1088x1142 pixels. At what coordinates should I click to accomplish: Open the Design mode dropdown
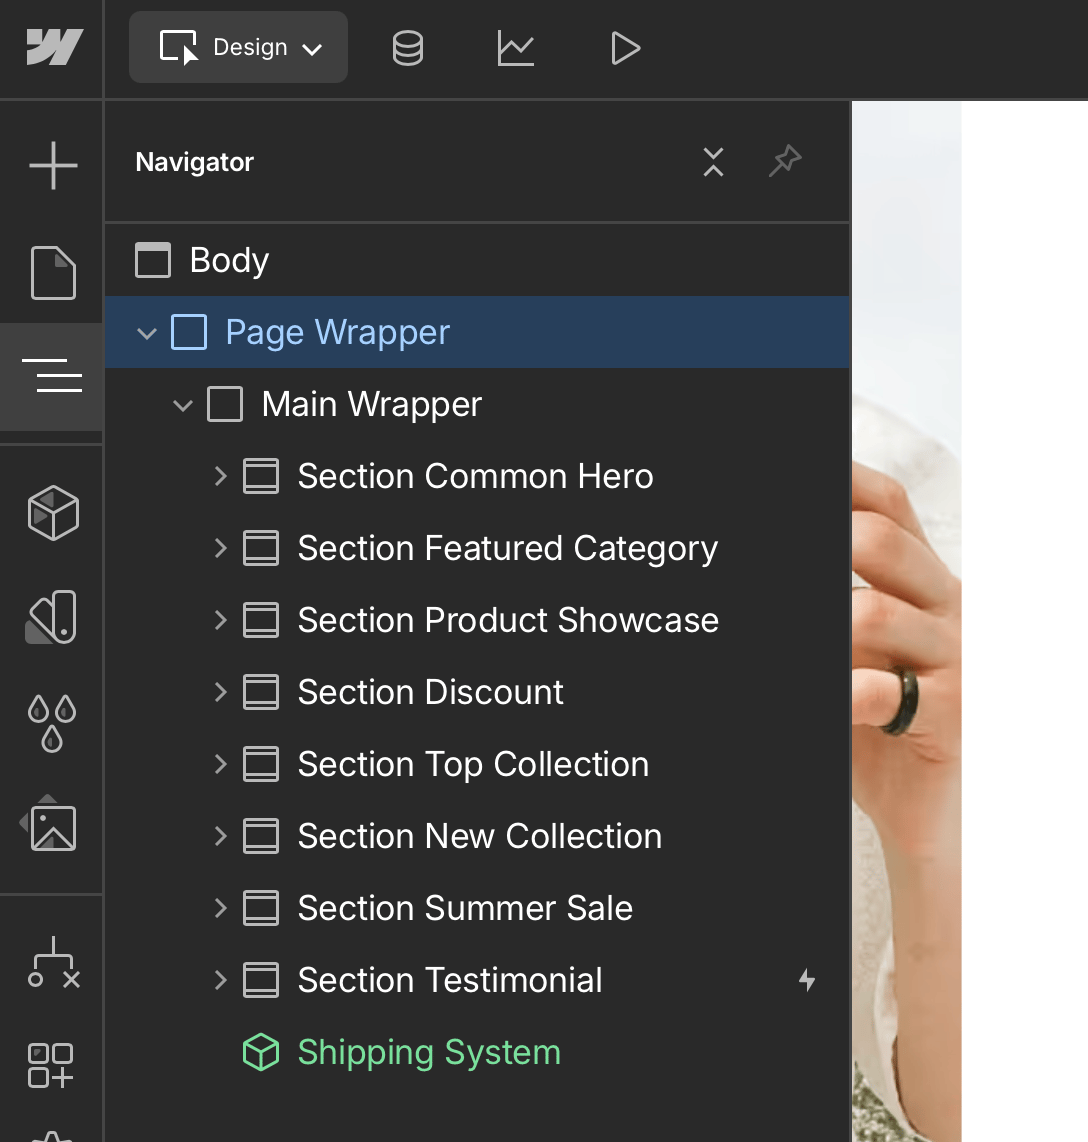click(238, 47)
